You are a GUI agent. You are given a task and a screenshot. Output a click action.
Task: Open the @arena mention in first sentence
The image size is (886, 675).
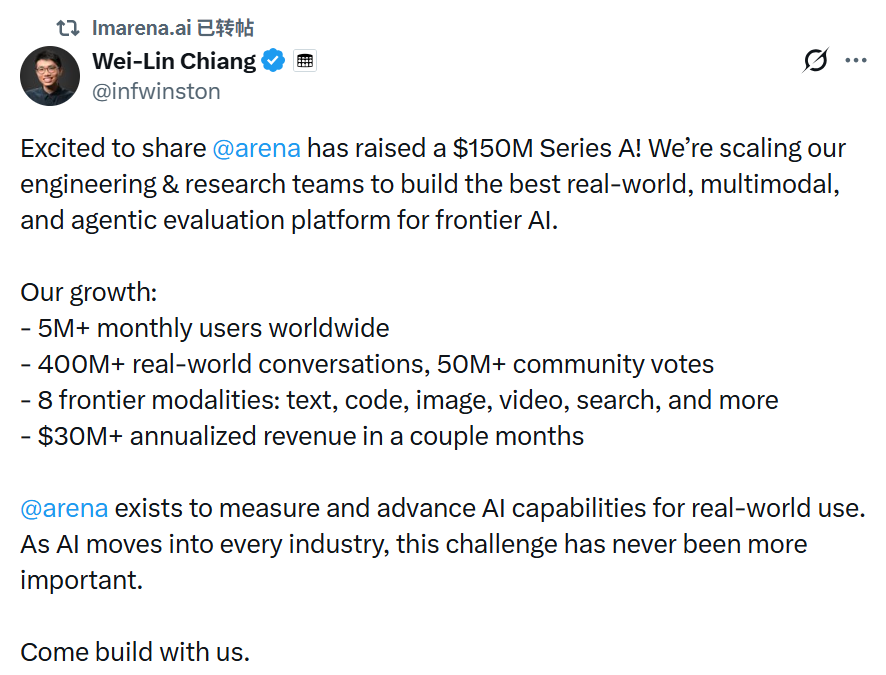coord(256,149)
